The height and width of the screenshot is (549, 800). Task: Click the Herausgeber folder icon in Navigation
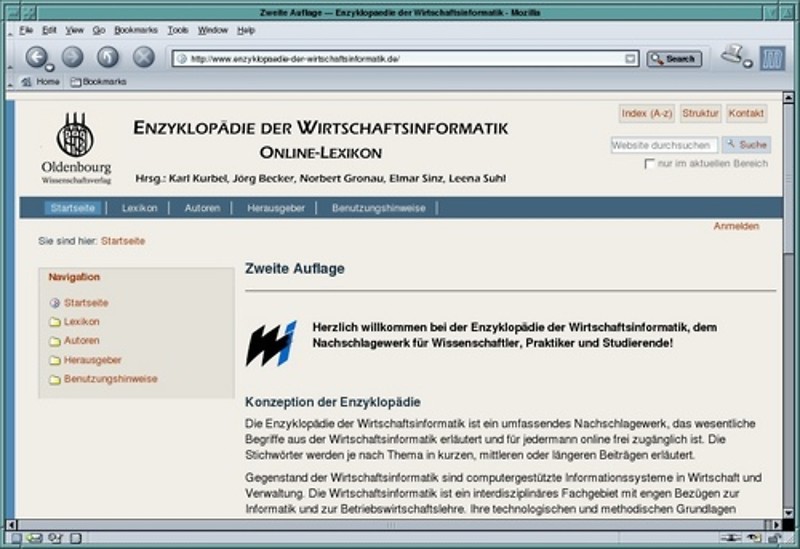coord(55,361)
